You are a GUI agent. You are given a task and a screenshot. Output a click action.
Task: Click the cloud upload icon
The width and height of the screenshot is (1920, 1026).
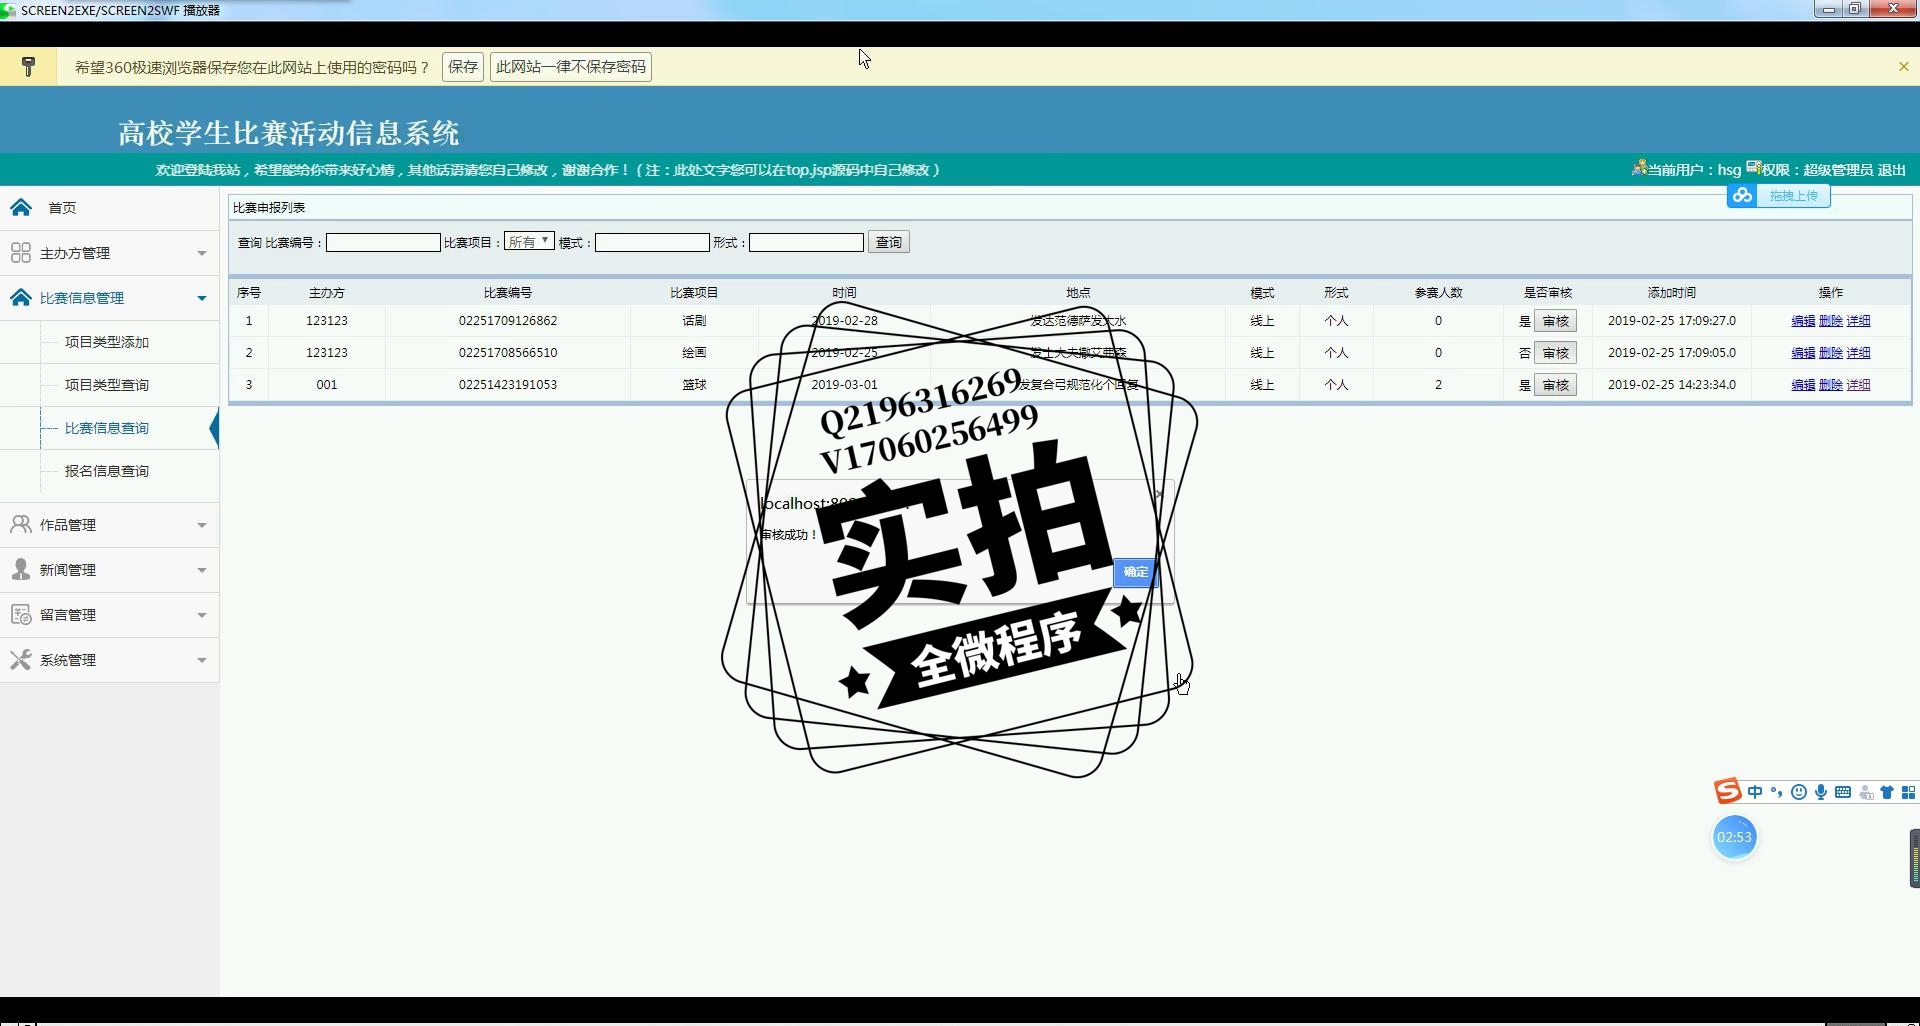1742,195
